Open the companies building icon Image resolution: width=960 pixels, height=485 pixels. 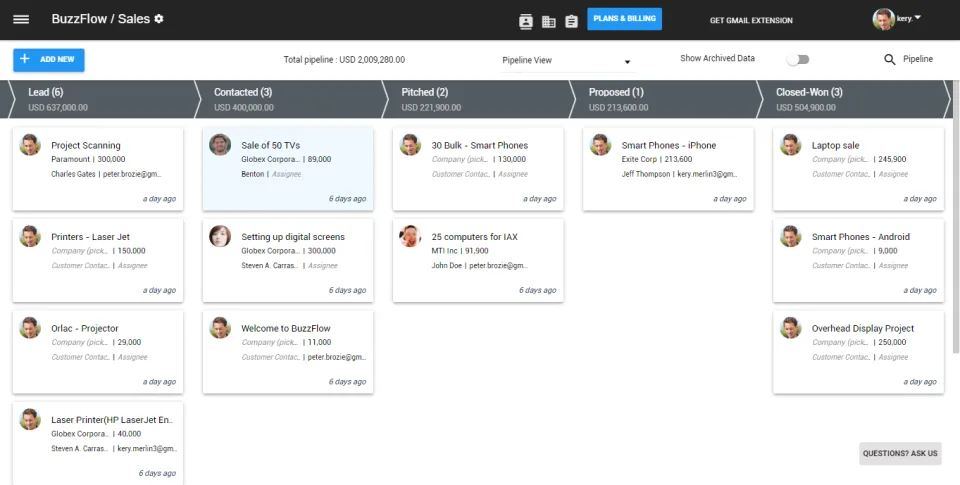(x=549, y=21)
